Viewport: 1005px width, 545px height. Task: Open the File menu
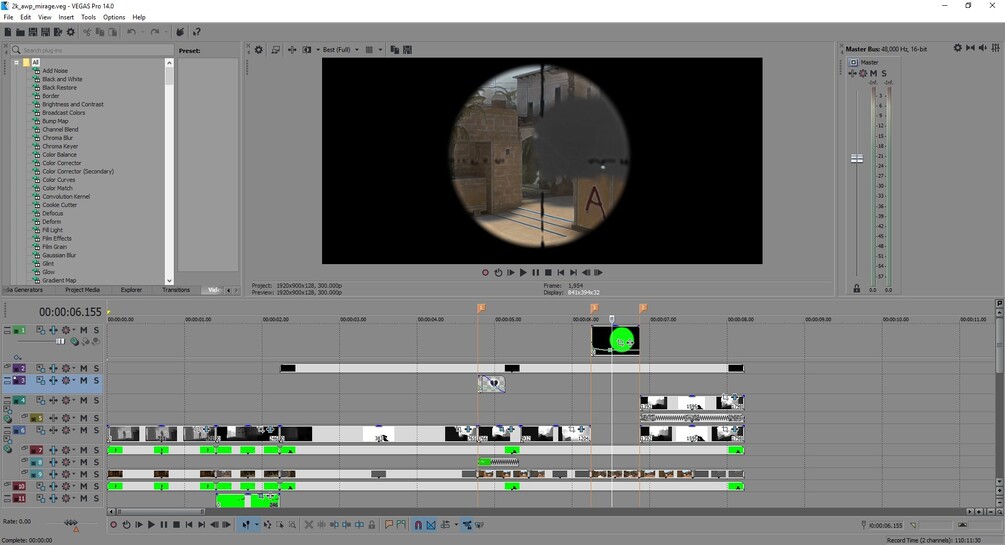pos(8,17)
